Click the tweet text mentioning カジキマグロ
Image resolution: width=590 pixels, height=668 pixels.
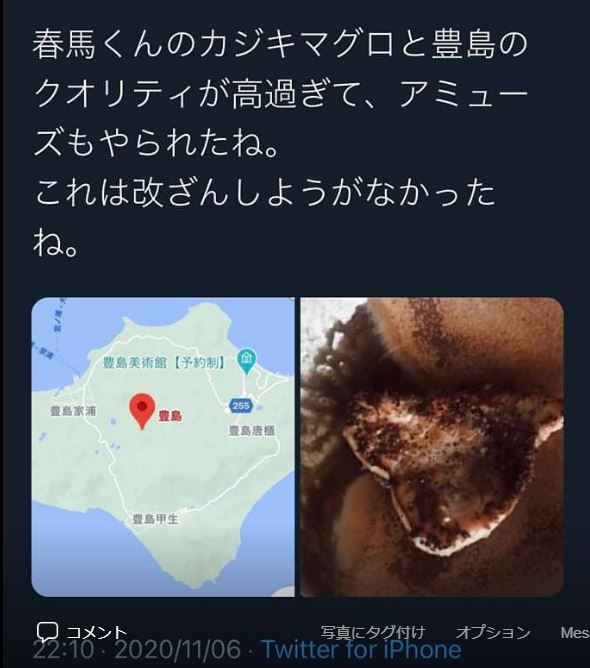tap(280, 94)
